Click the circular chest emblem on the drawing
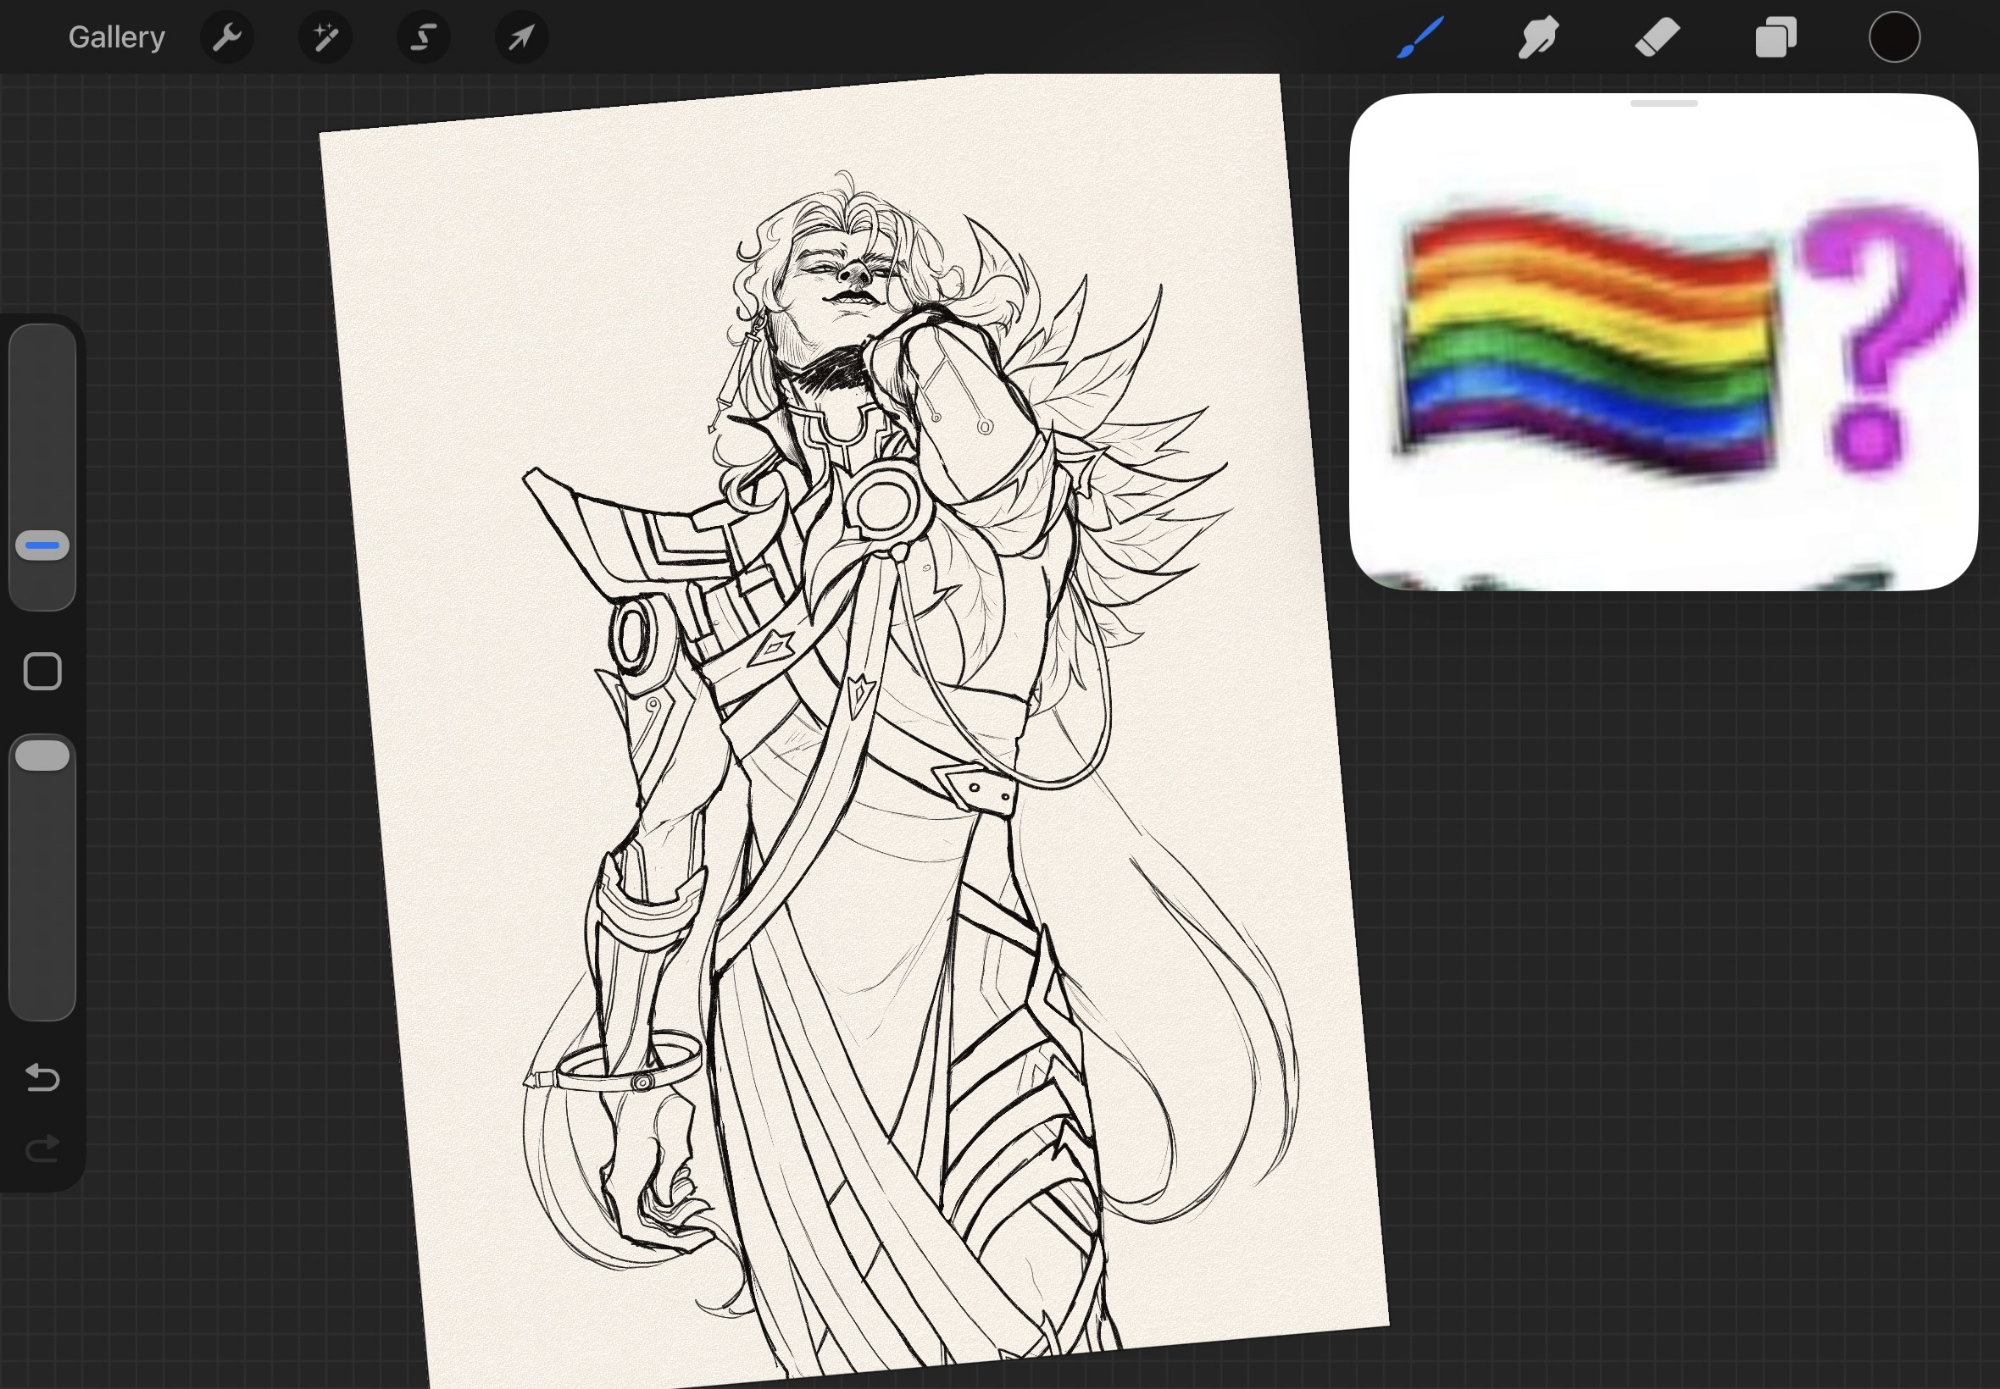The width and height of the screenshot is (2000, 1389). (x=883, y=503)
